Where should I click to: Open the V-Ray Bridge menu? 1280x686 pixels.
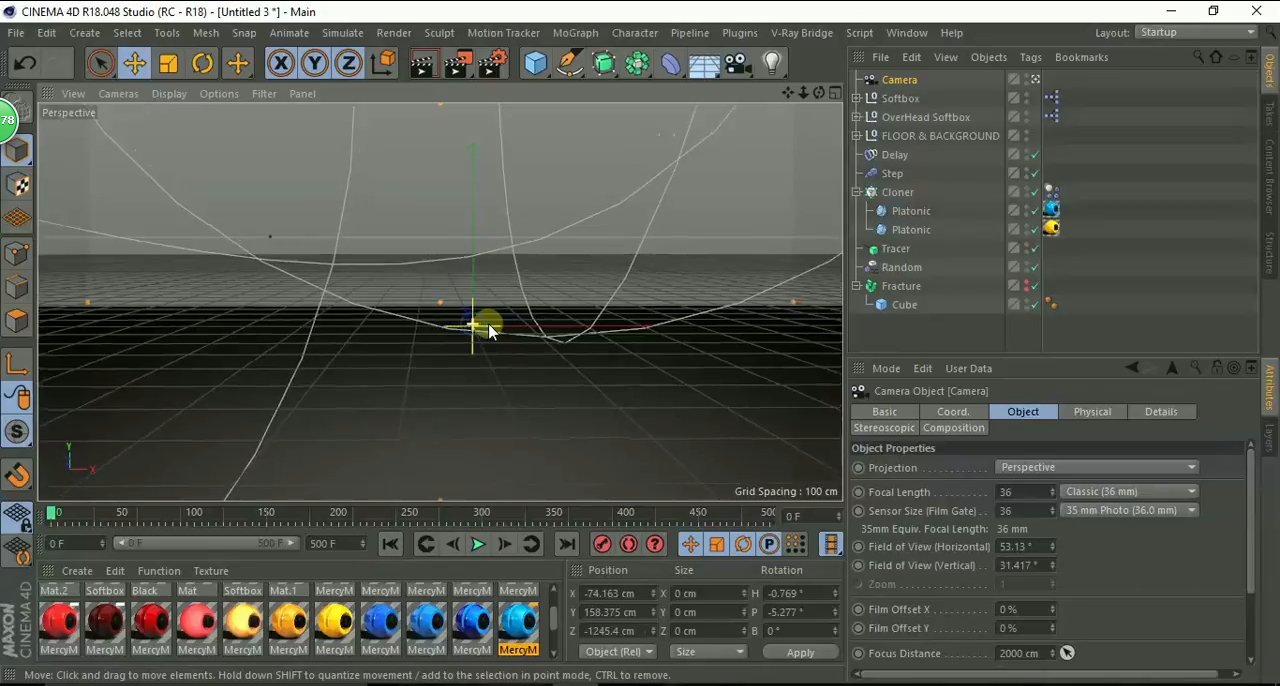[x=801, y=33]
